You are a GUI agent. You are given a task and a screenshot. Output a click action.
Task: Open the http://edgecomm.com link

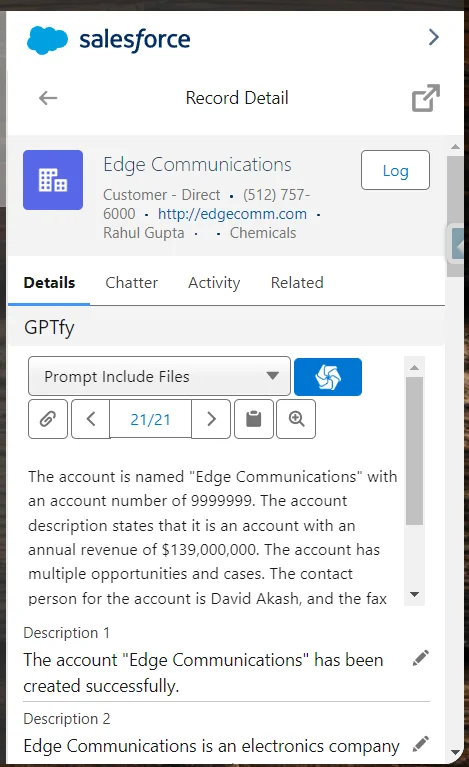click(x=232, y=214)
